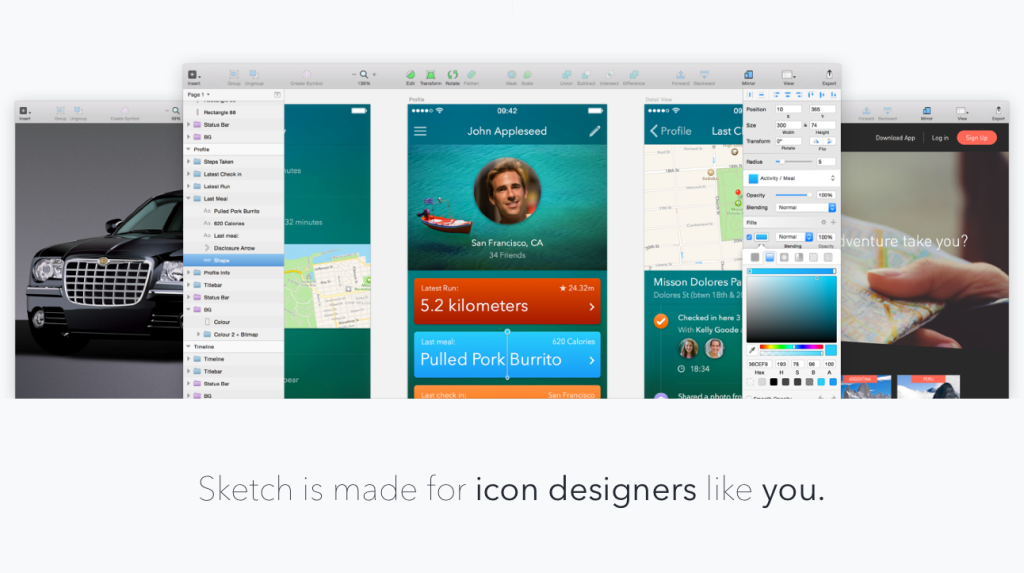Viewport: 1024px width, 573px height.
Task: Expand the Profile Info group
Action: click(x=189, y=272)
